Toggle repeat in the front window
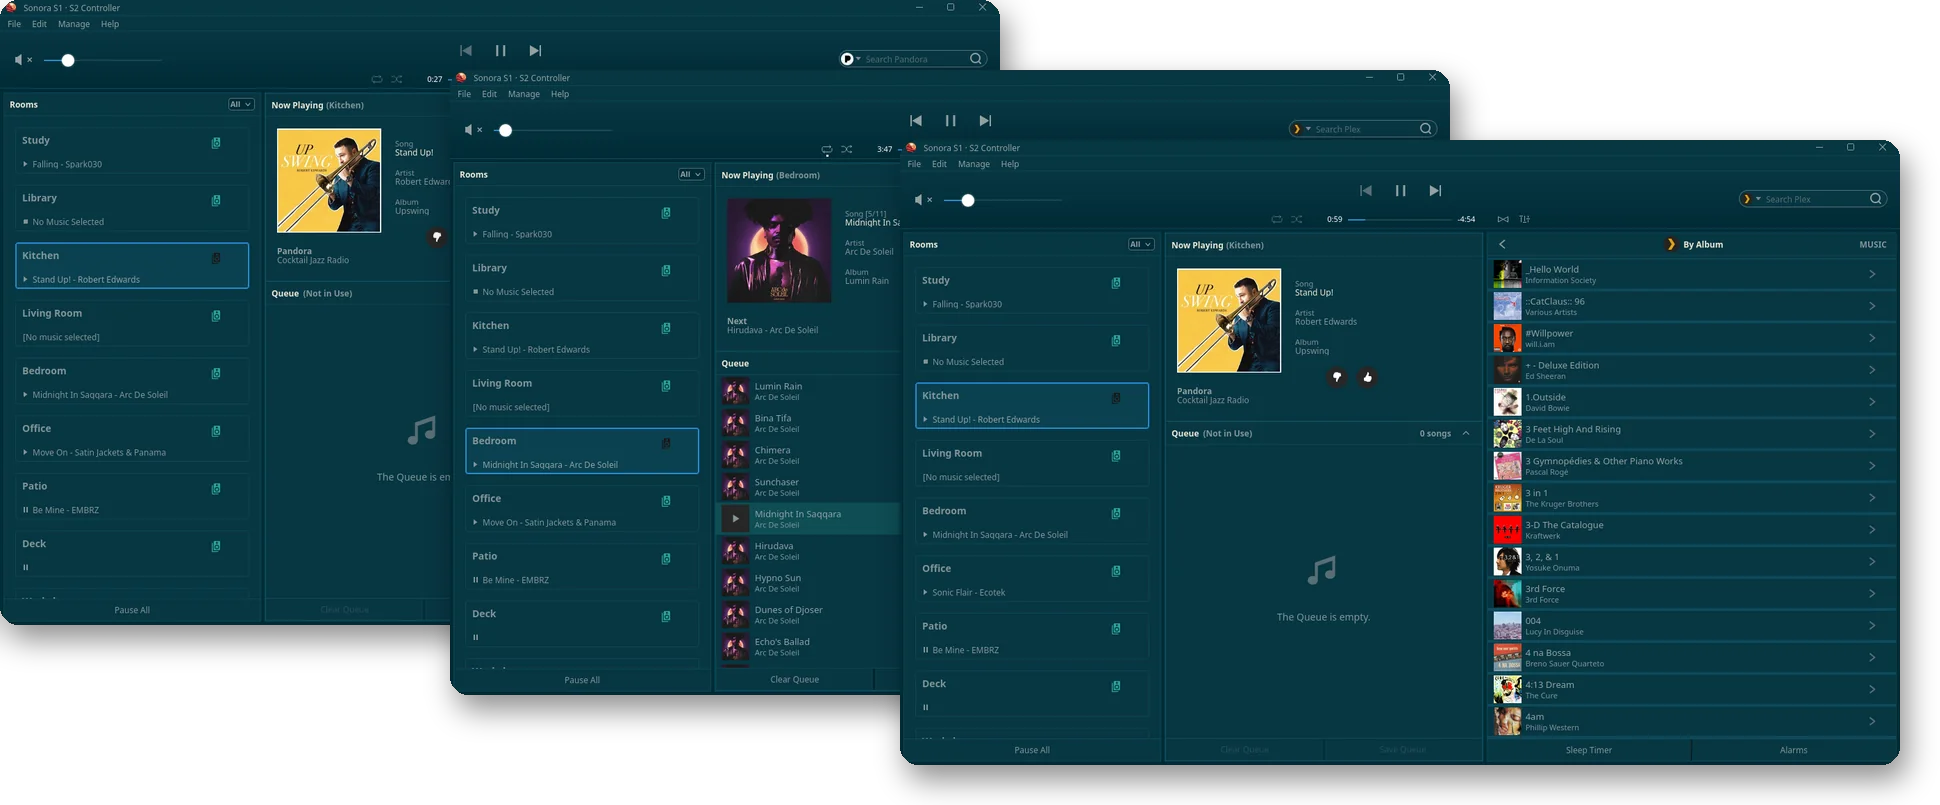1940x805 pixels. [x=1276, y=219]
